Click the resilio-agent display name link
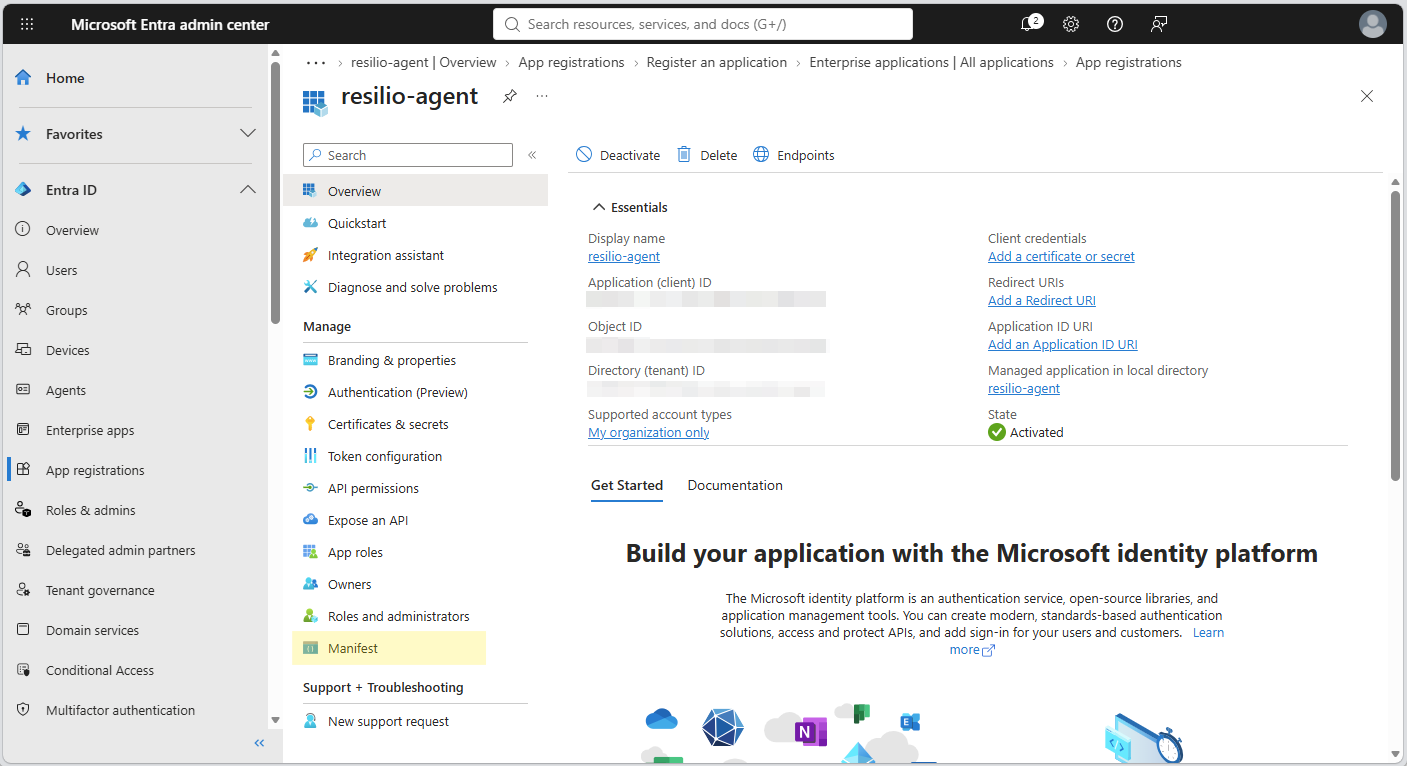Image resolution: width=1407 pixels, height=766 pixels. pyautogui.click(x=624, y=257)
